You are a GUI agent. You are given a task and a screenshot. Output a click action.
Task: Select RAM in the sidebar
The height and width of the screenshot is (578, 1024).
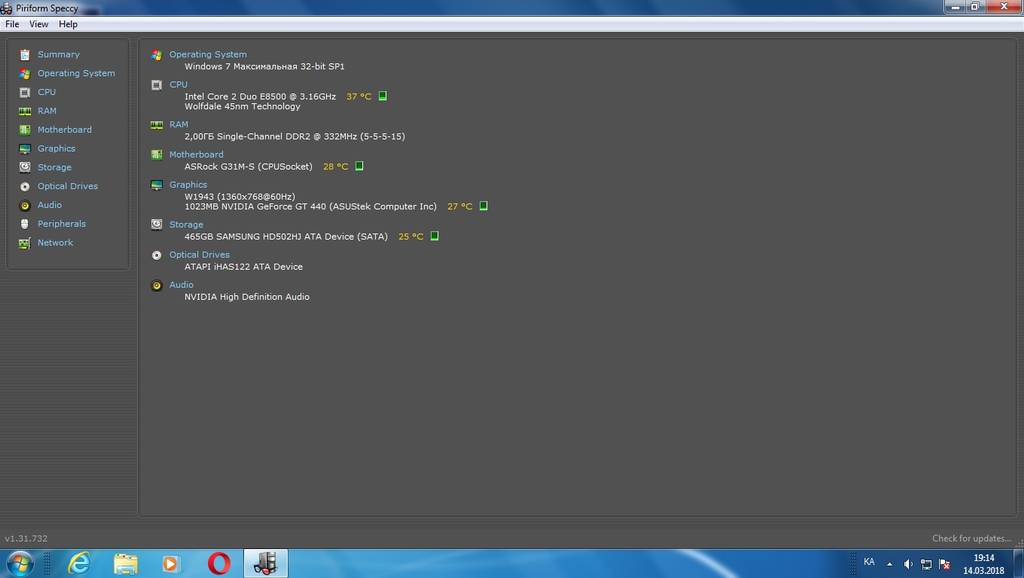click(47, 111)
